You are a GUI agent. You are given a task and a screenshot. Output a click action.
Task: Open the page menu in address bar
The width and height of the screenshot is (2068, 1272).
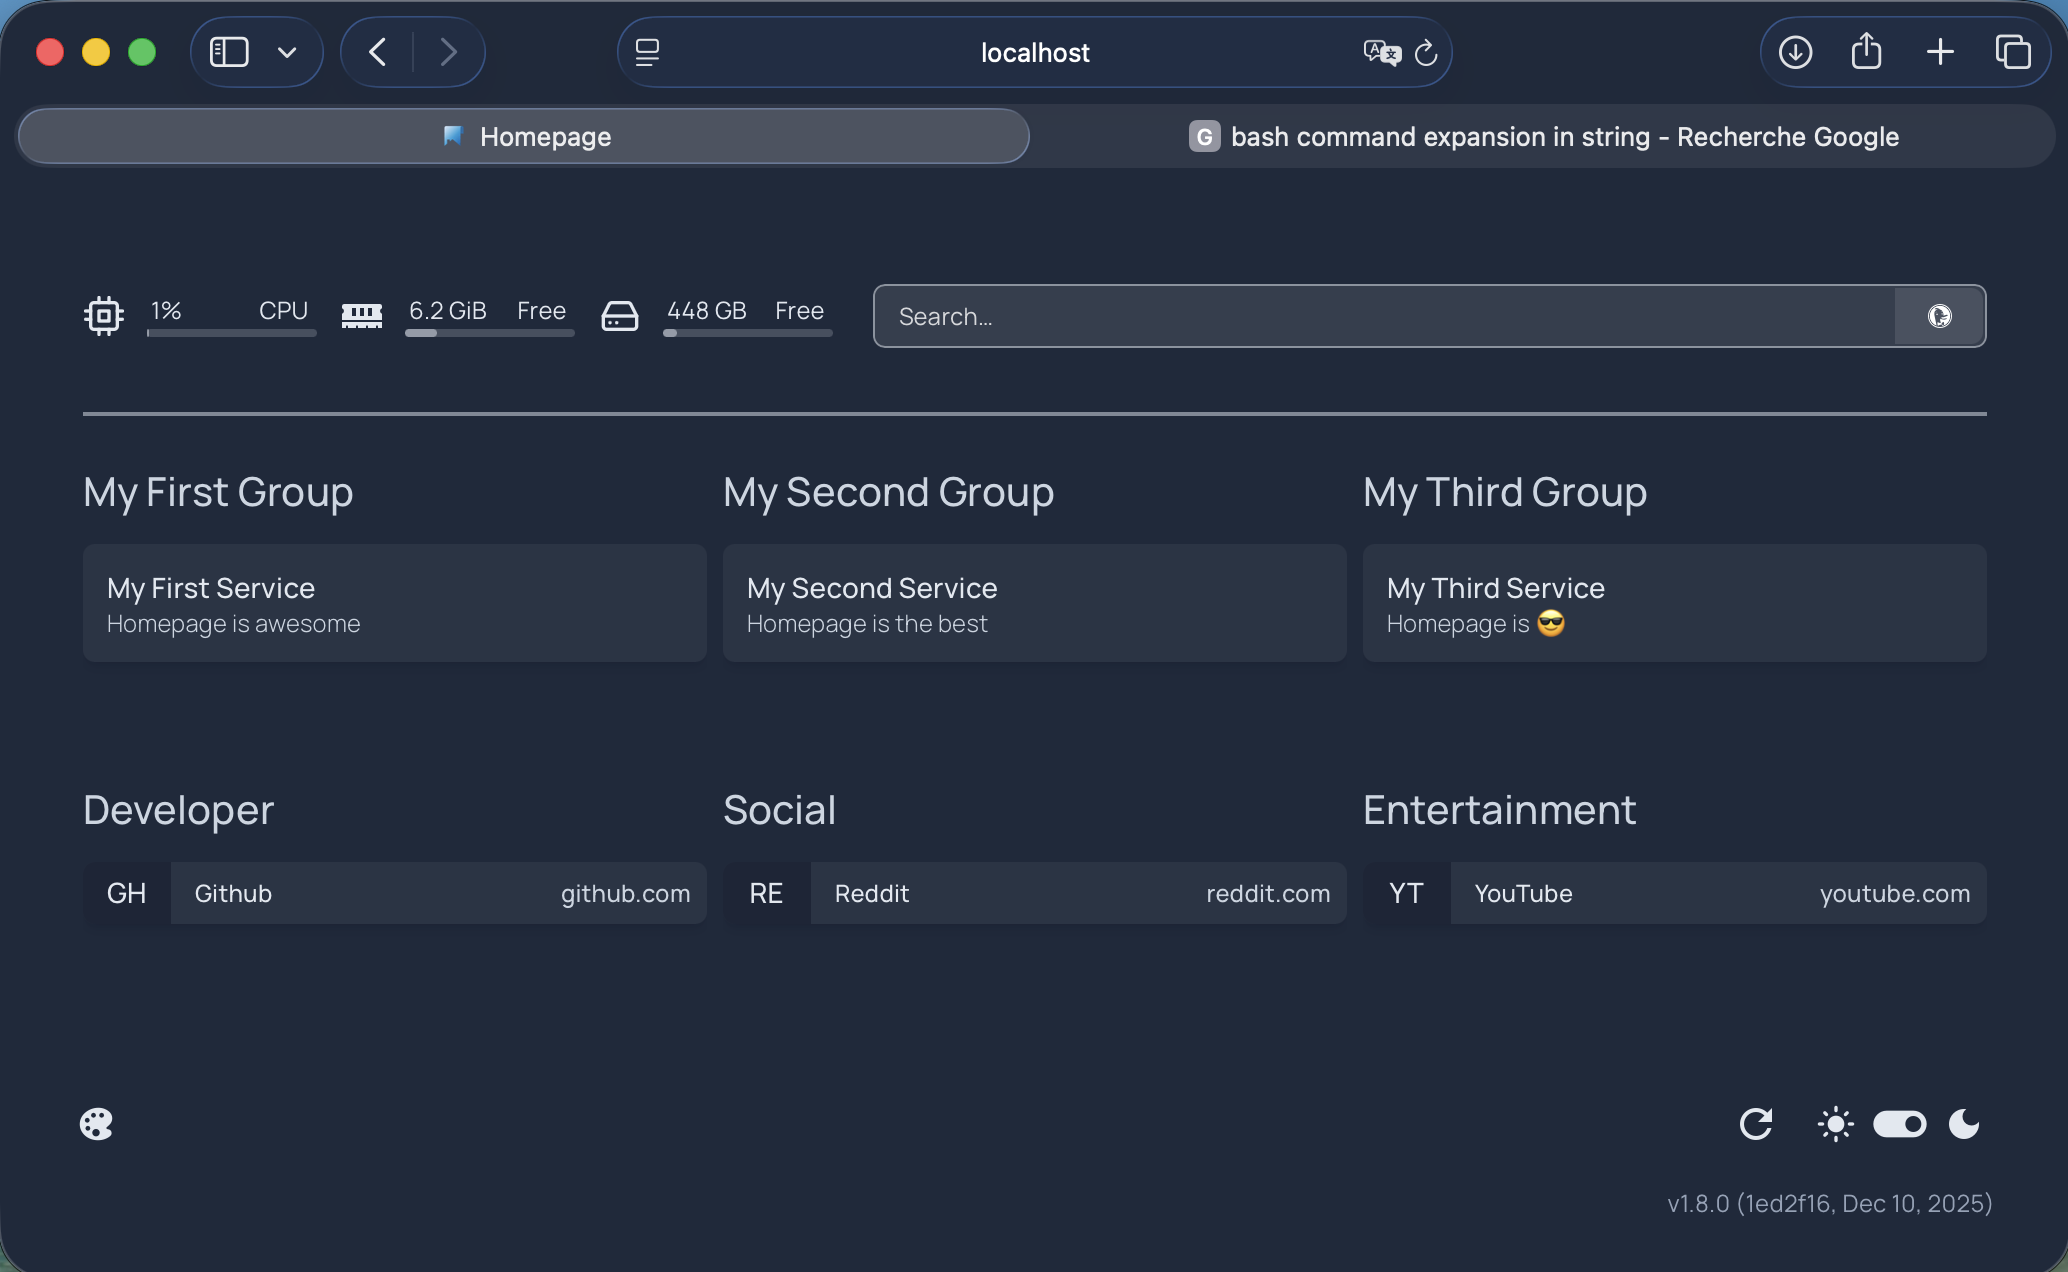[647, 52]
